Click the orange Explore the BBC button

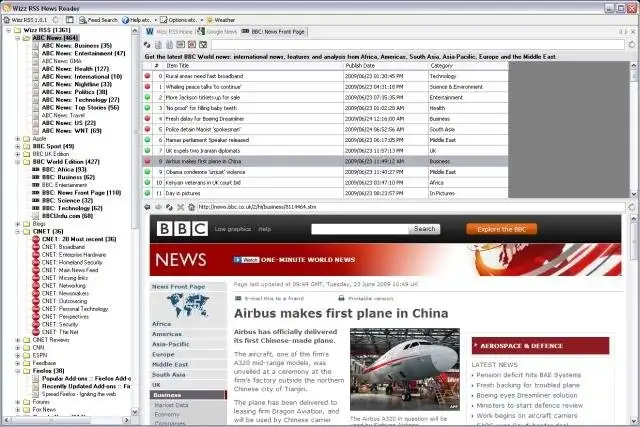click(x=502, y=229)
